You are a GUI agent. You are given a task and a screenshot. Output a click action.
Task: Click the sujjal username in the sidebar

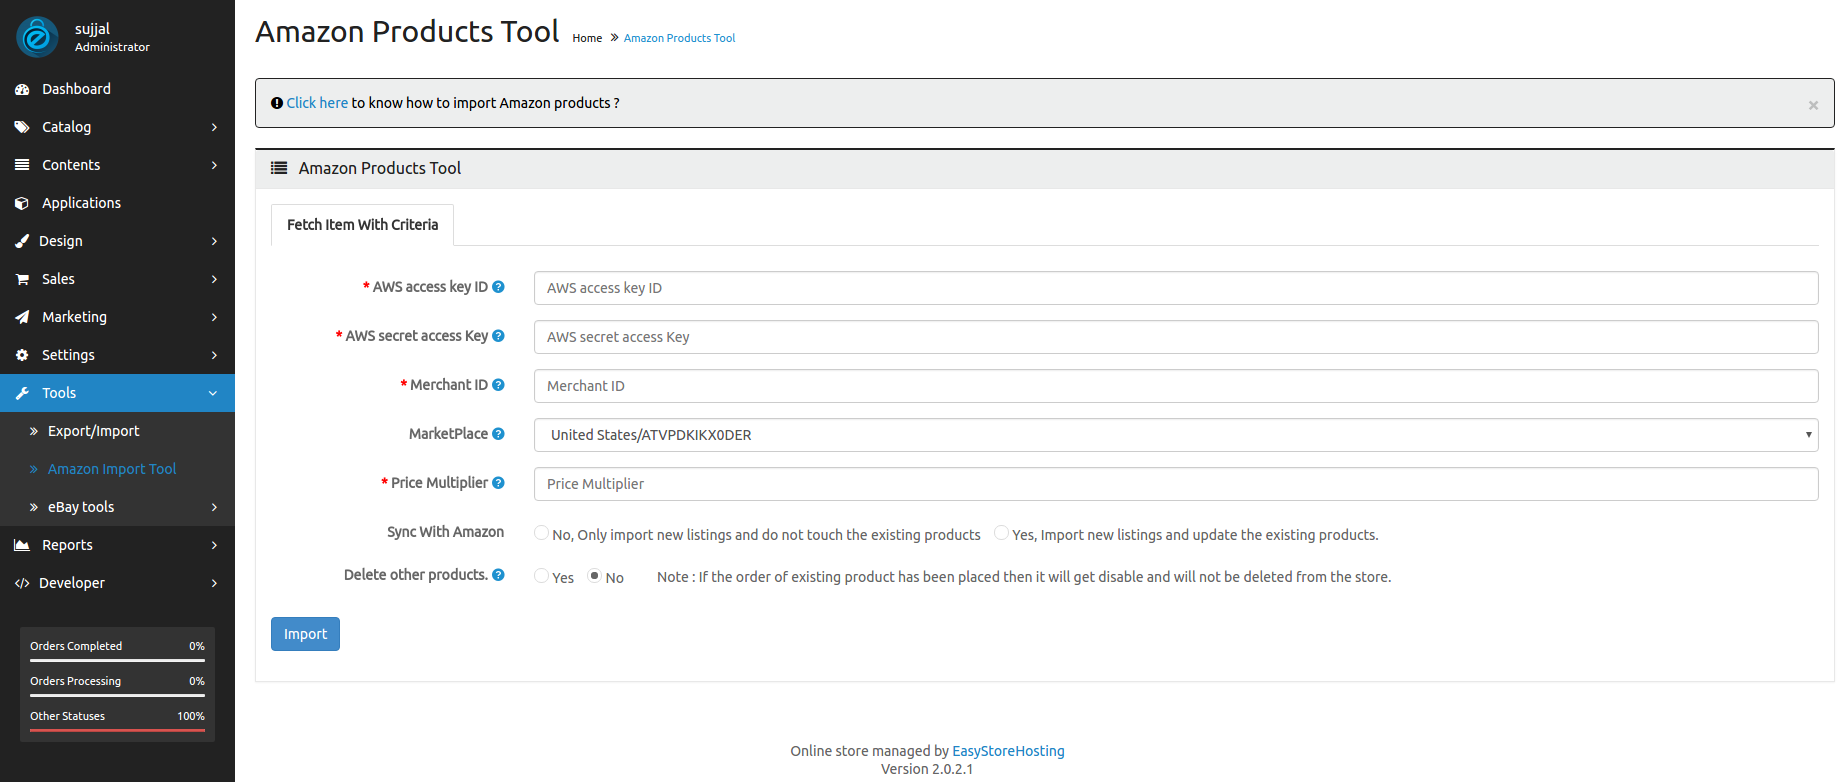[x=92, y=29]
